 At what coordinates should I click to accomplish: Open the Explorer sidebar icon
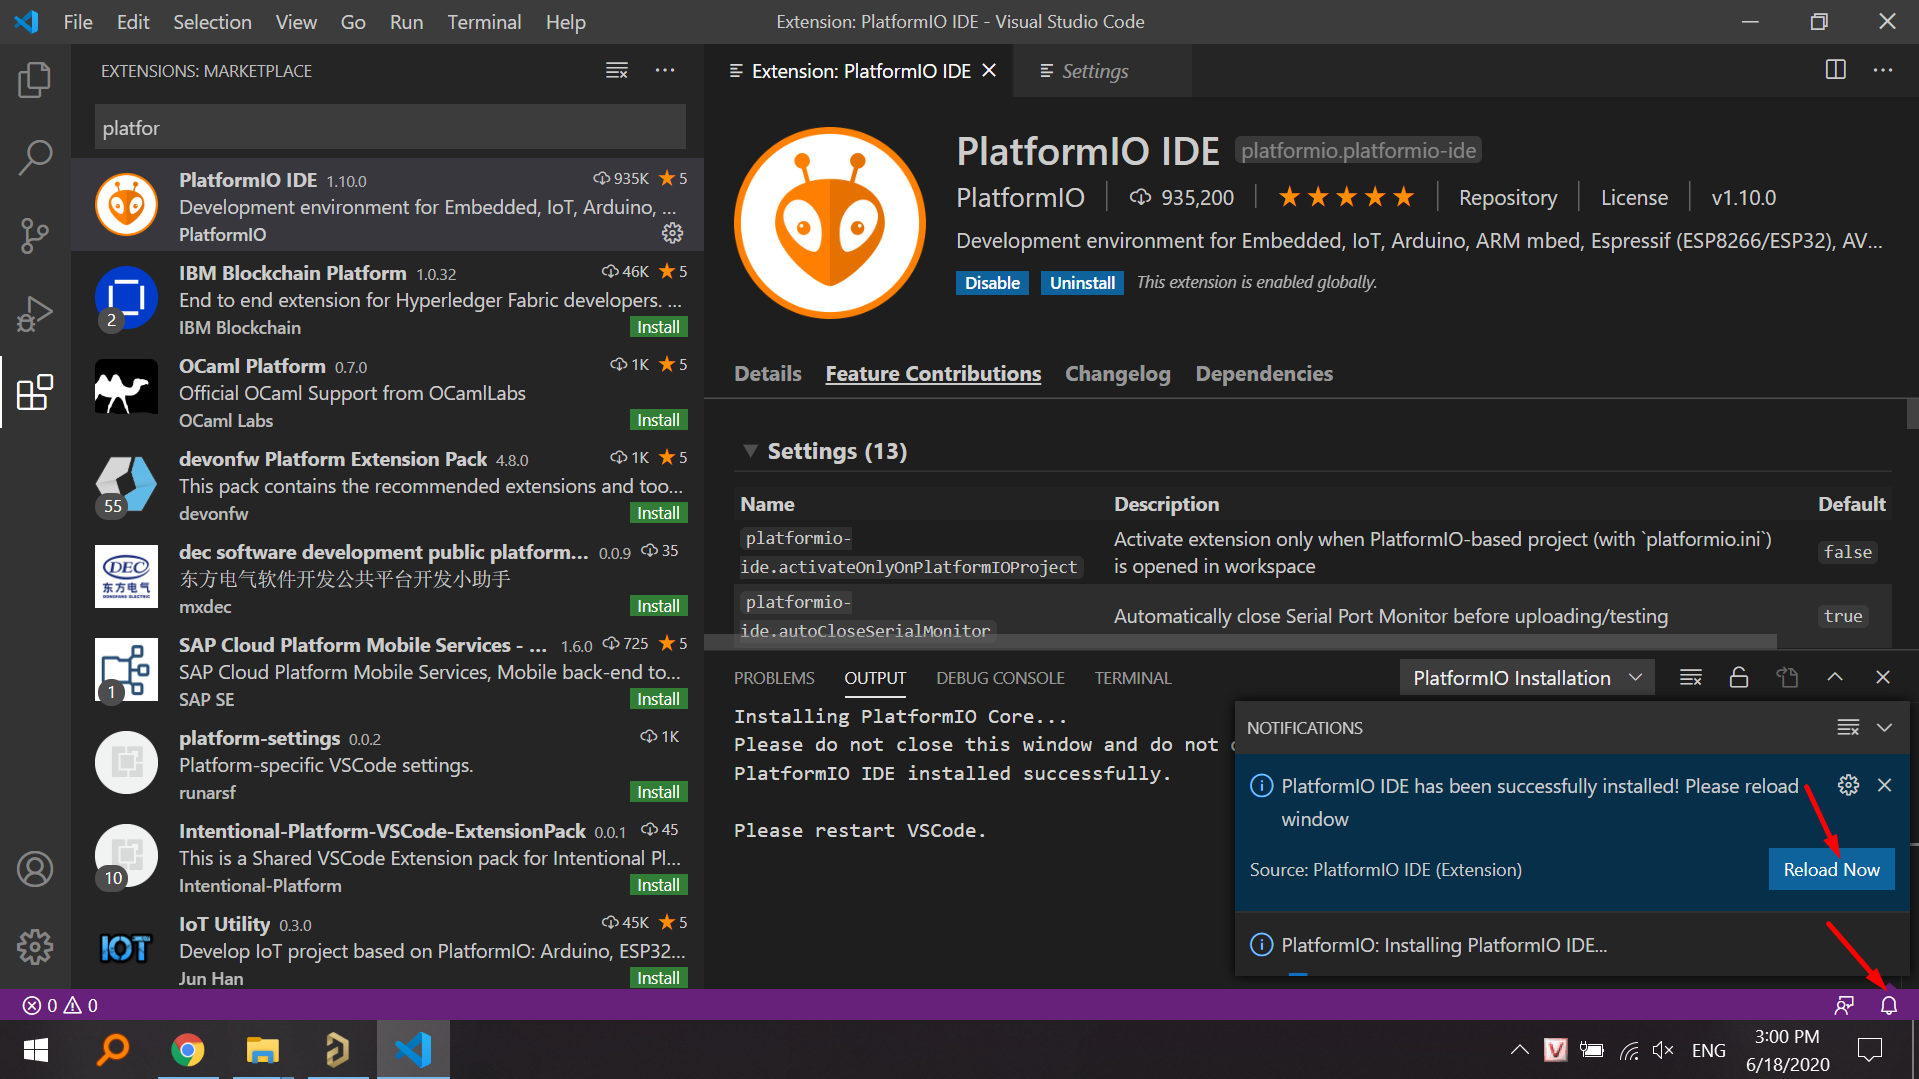click(35, 80)
